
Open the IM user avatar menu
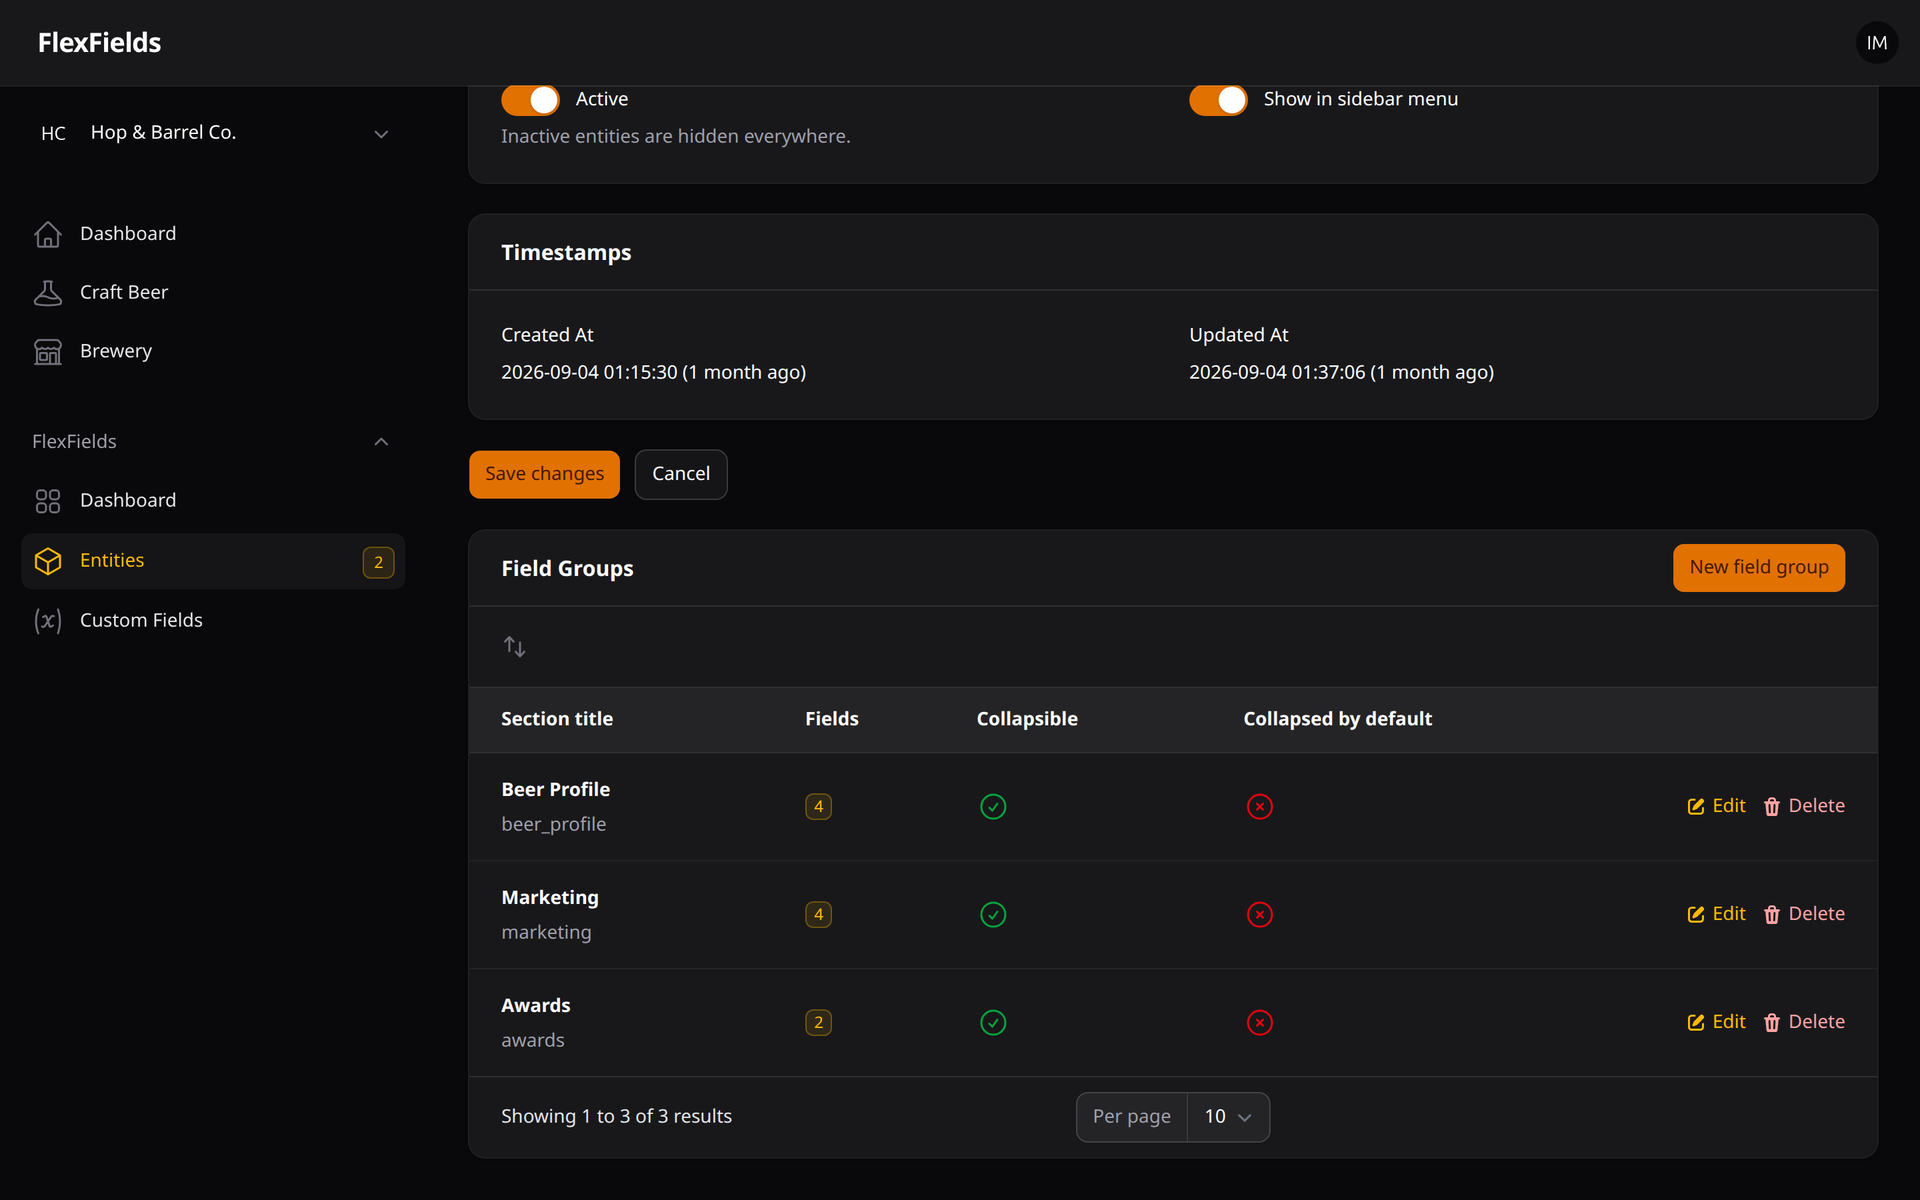click(1876, 43)
